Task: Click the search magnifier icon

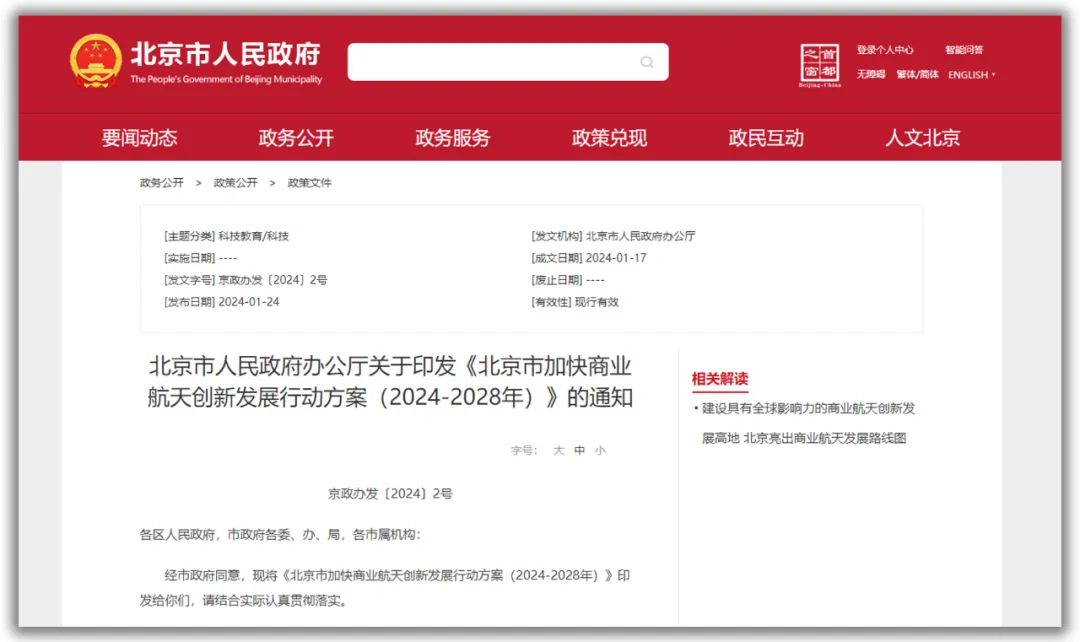Action: 647,62
